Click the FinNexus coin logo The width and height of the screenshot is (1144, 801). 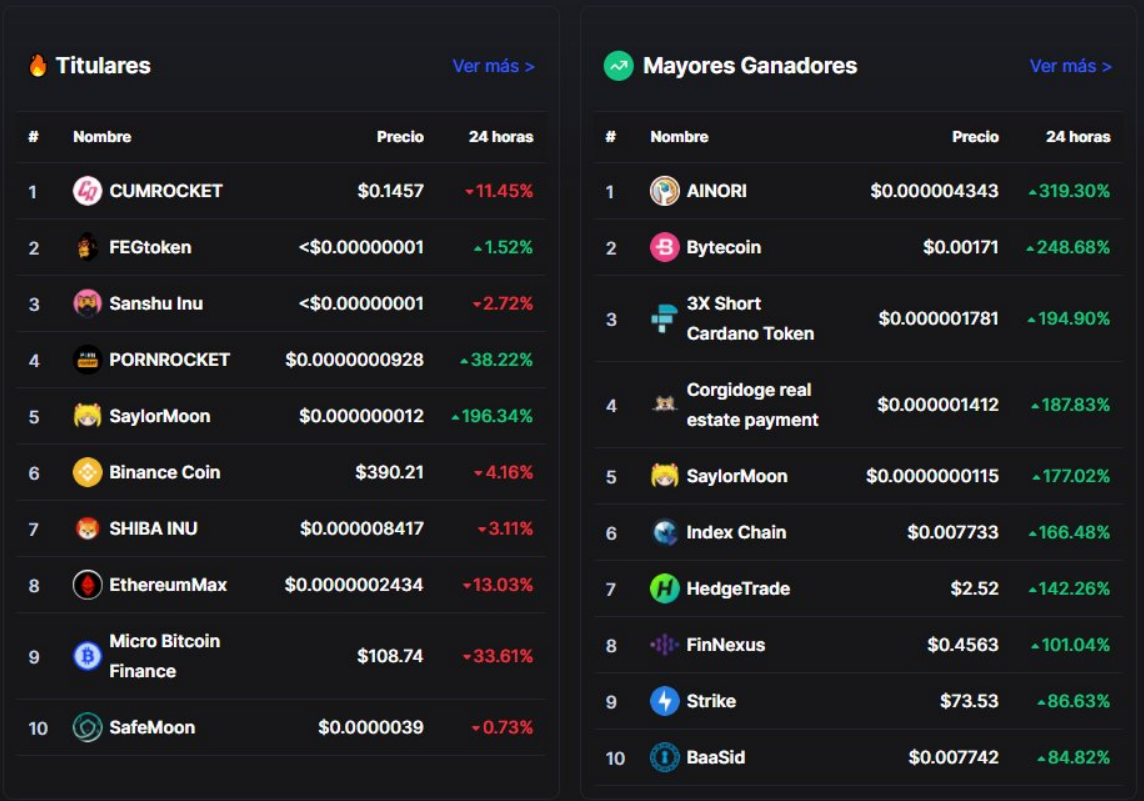click(x=664, y=645)
